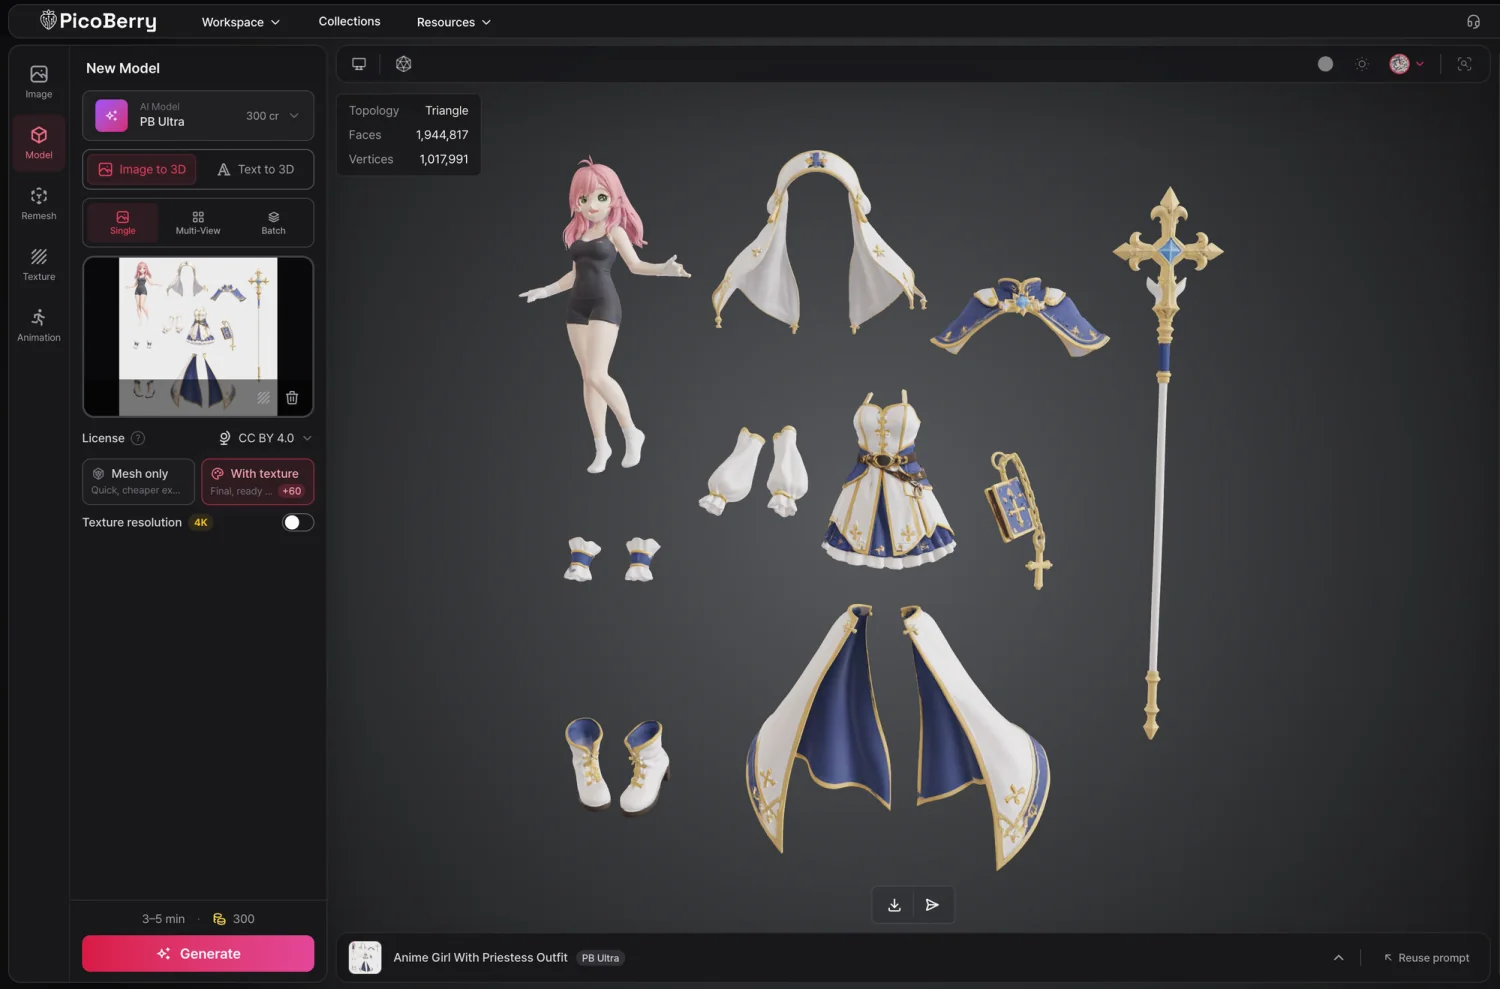Image resolution: width=1500 pixels, height=989 pixels.
Task: Click the send/share arrow icon
Action: click(x=932, y=905)
